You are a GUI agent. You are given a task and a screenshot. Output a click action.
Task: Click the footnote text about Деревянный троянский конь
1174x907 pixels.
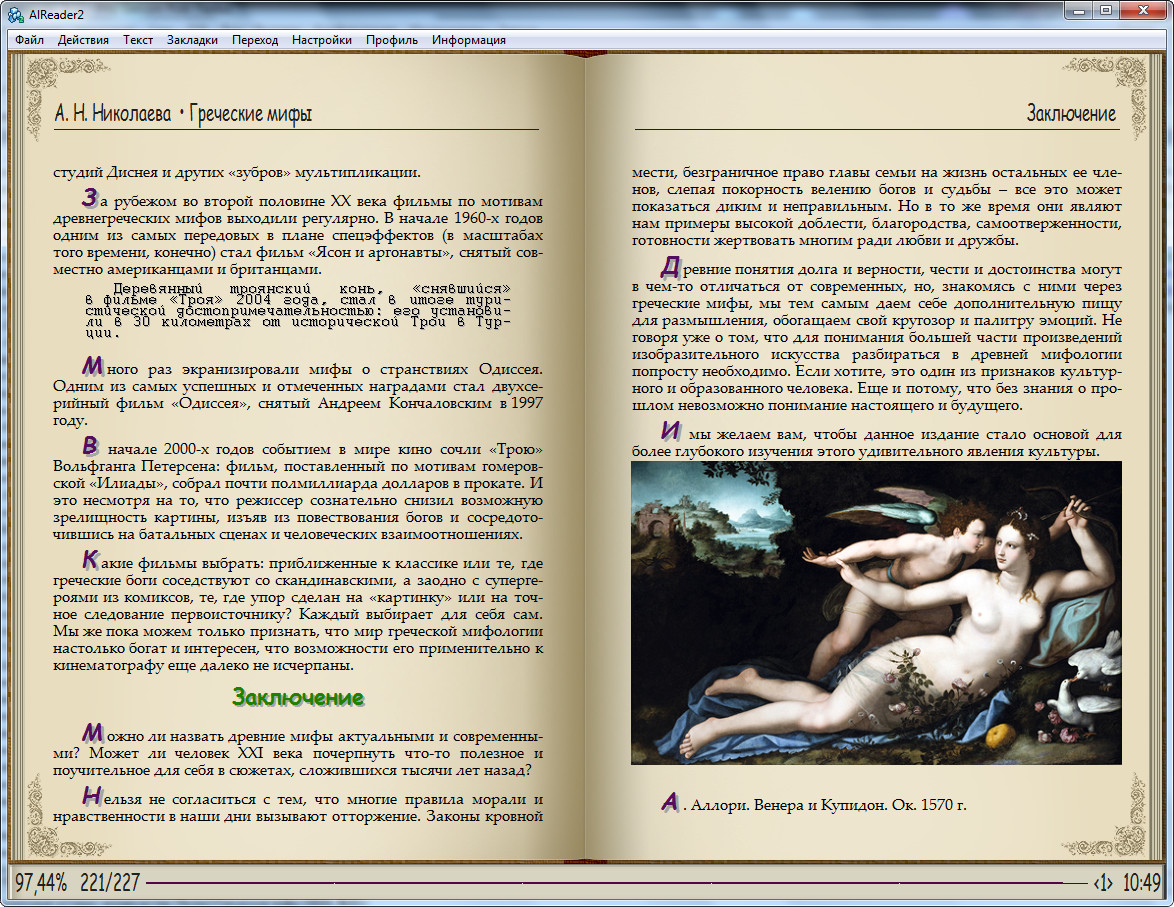[x=298, y=311]
